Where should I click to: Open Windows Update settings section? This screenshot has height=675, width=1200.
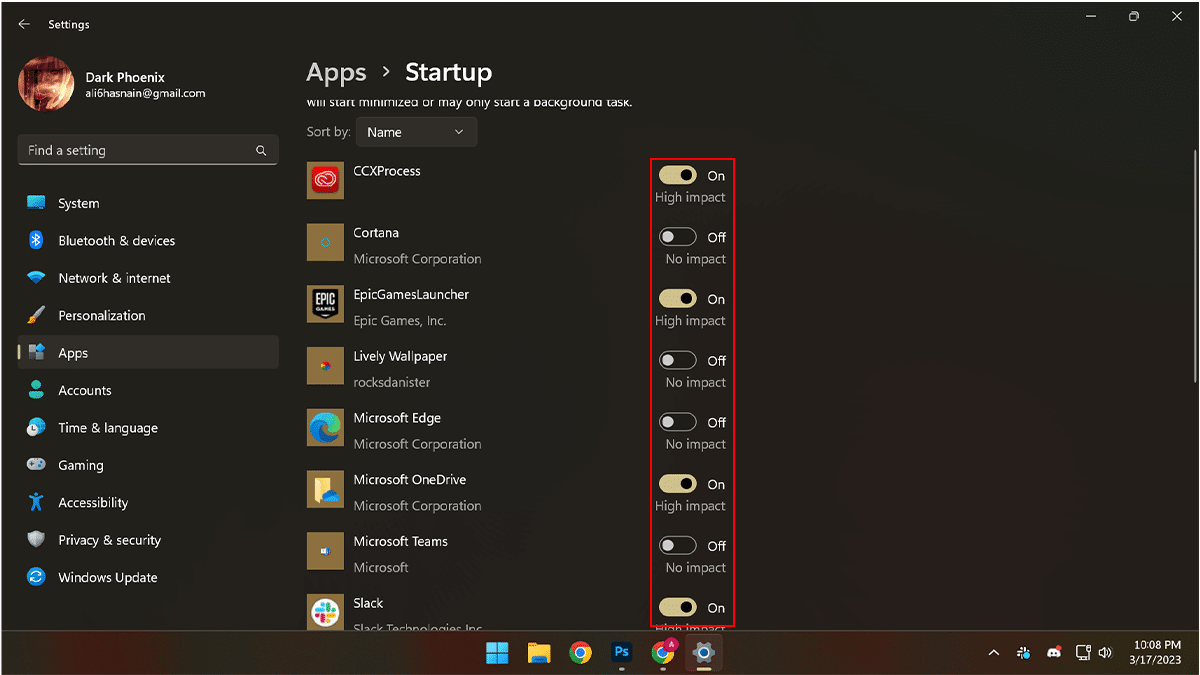point(107,578)
